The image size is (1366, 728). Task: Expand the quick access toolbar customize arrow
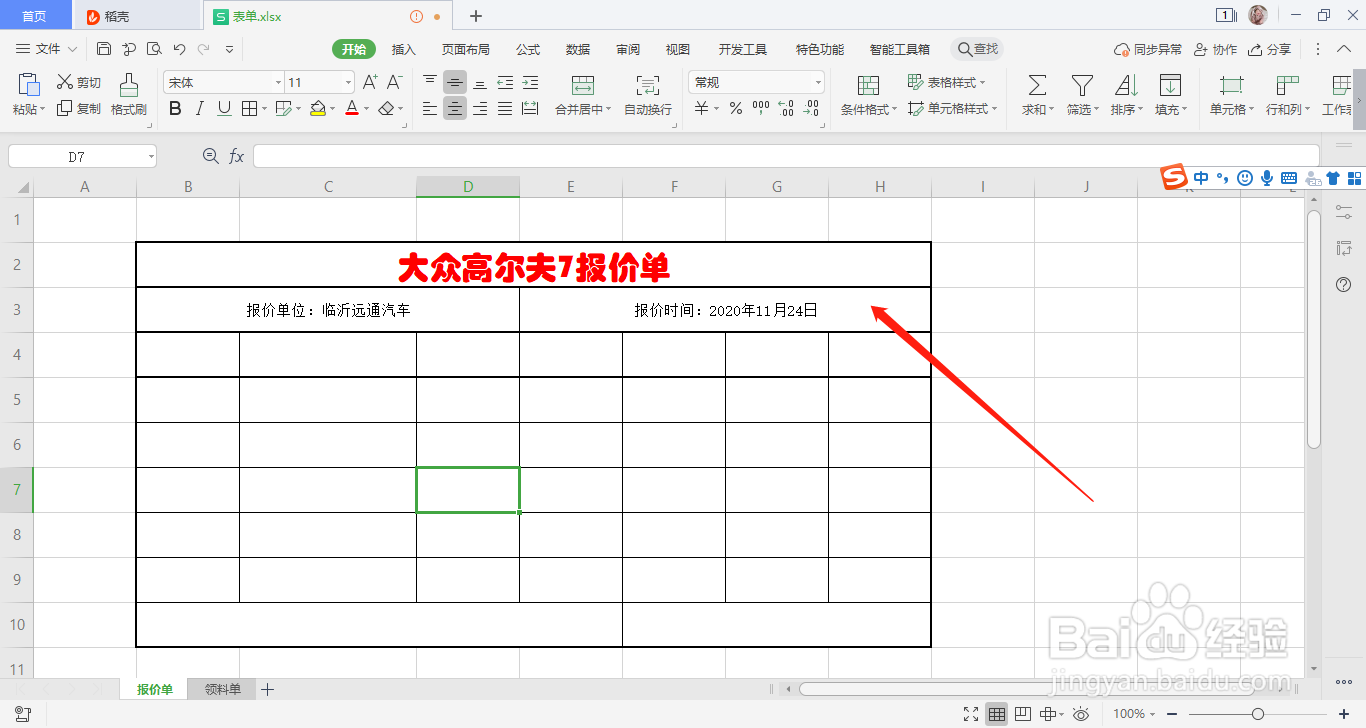click(229, 48)
